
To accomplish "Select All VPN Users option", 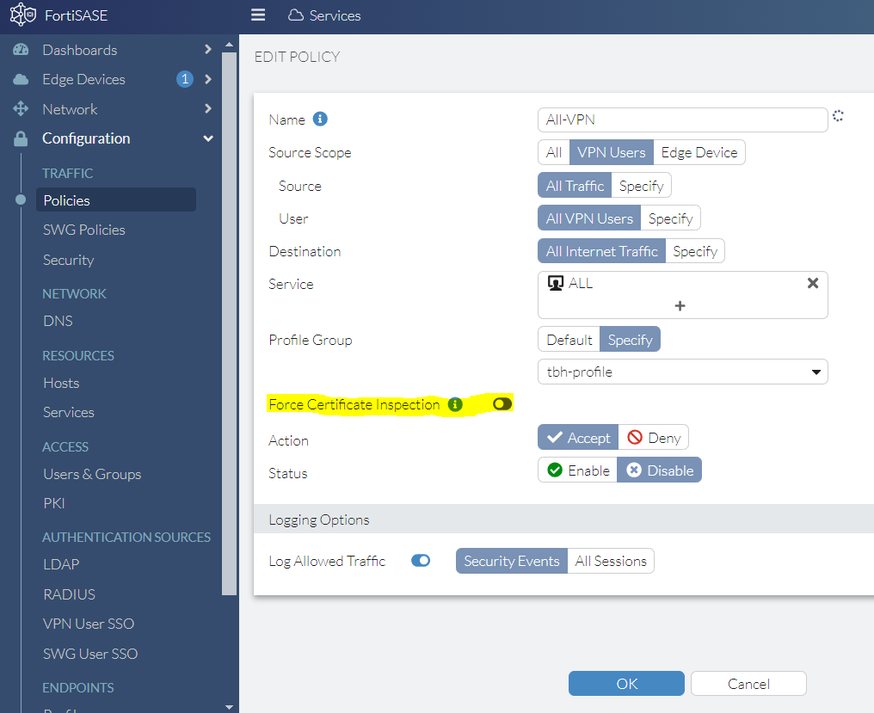I will (589, 219).
